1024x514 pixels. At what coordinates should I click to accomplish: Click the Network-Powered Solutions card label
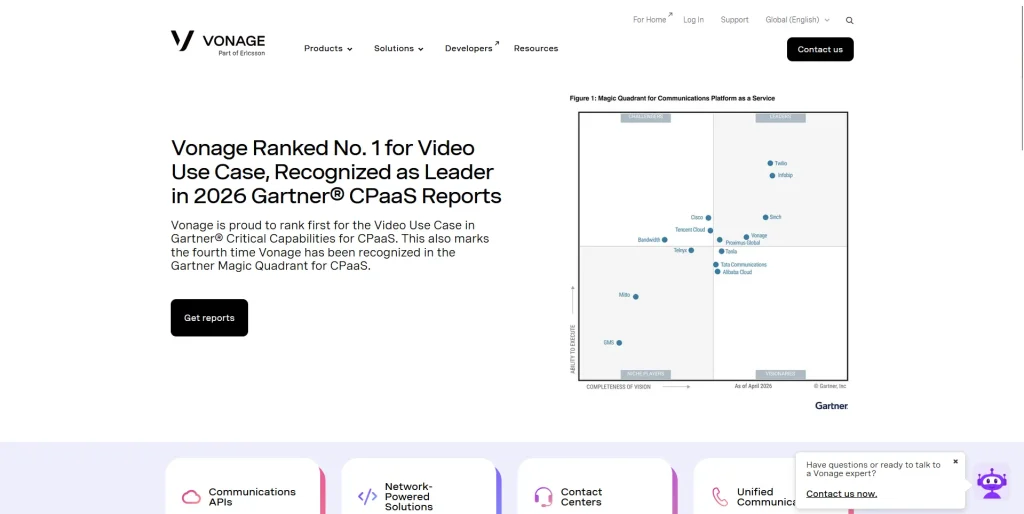[x=408, y=497]
